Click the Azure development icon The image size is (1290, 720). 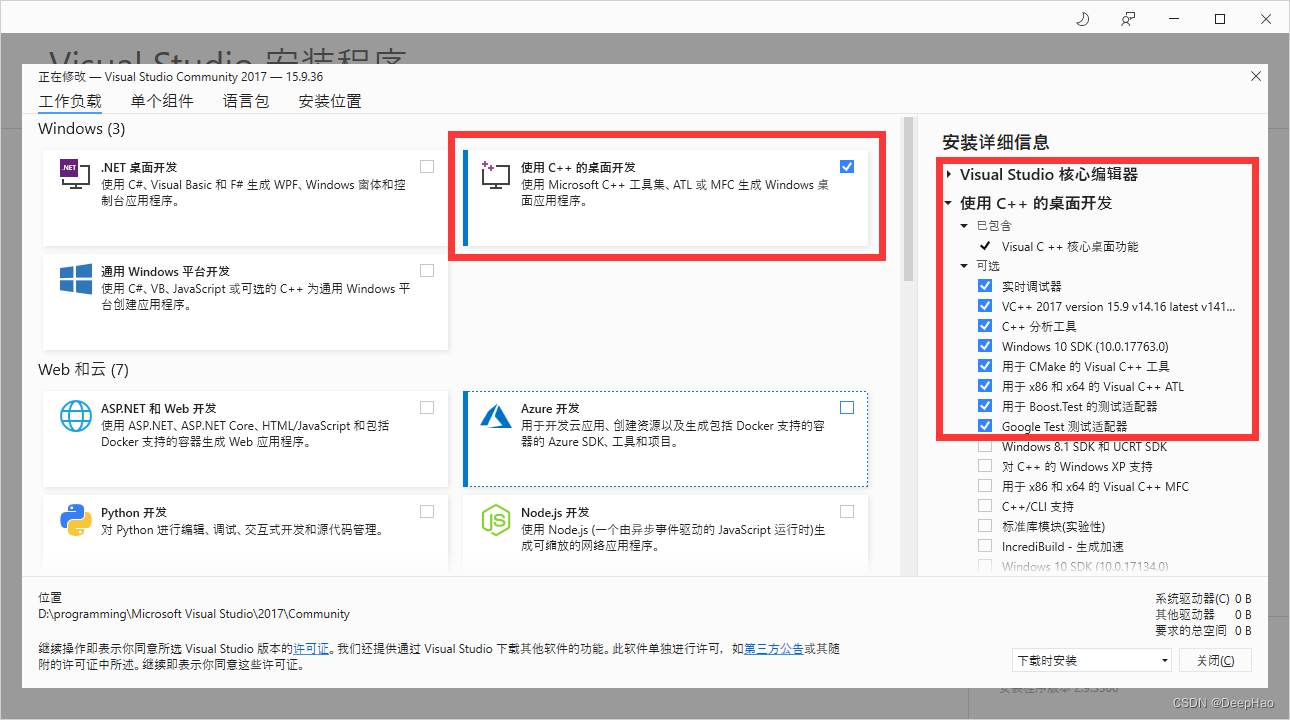(496, 416)
